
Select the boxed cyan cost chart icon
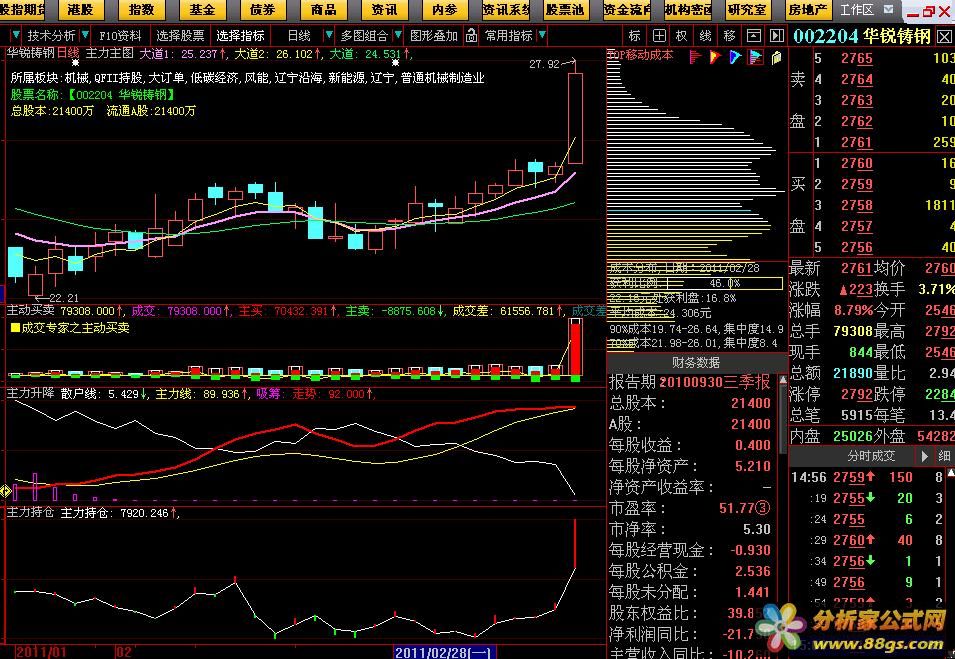point(756,57)
